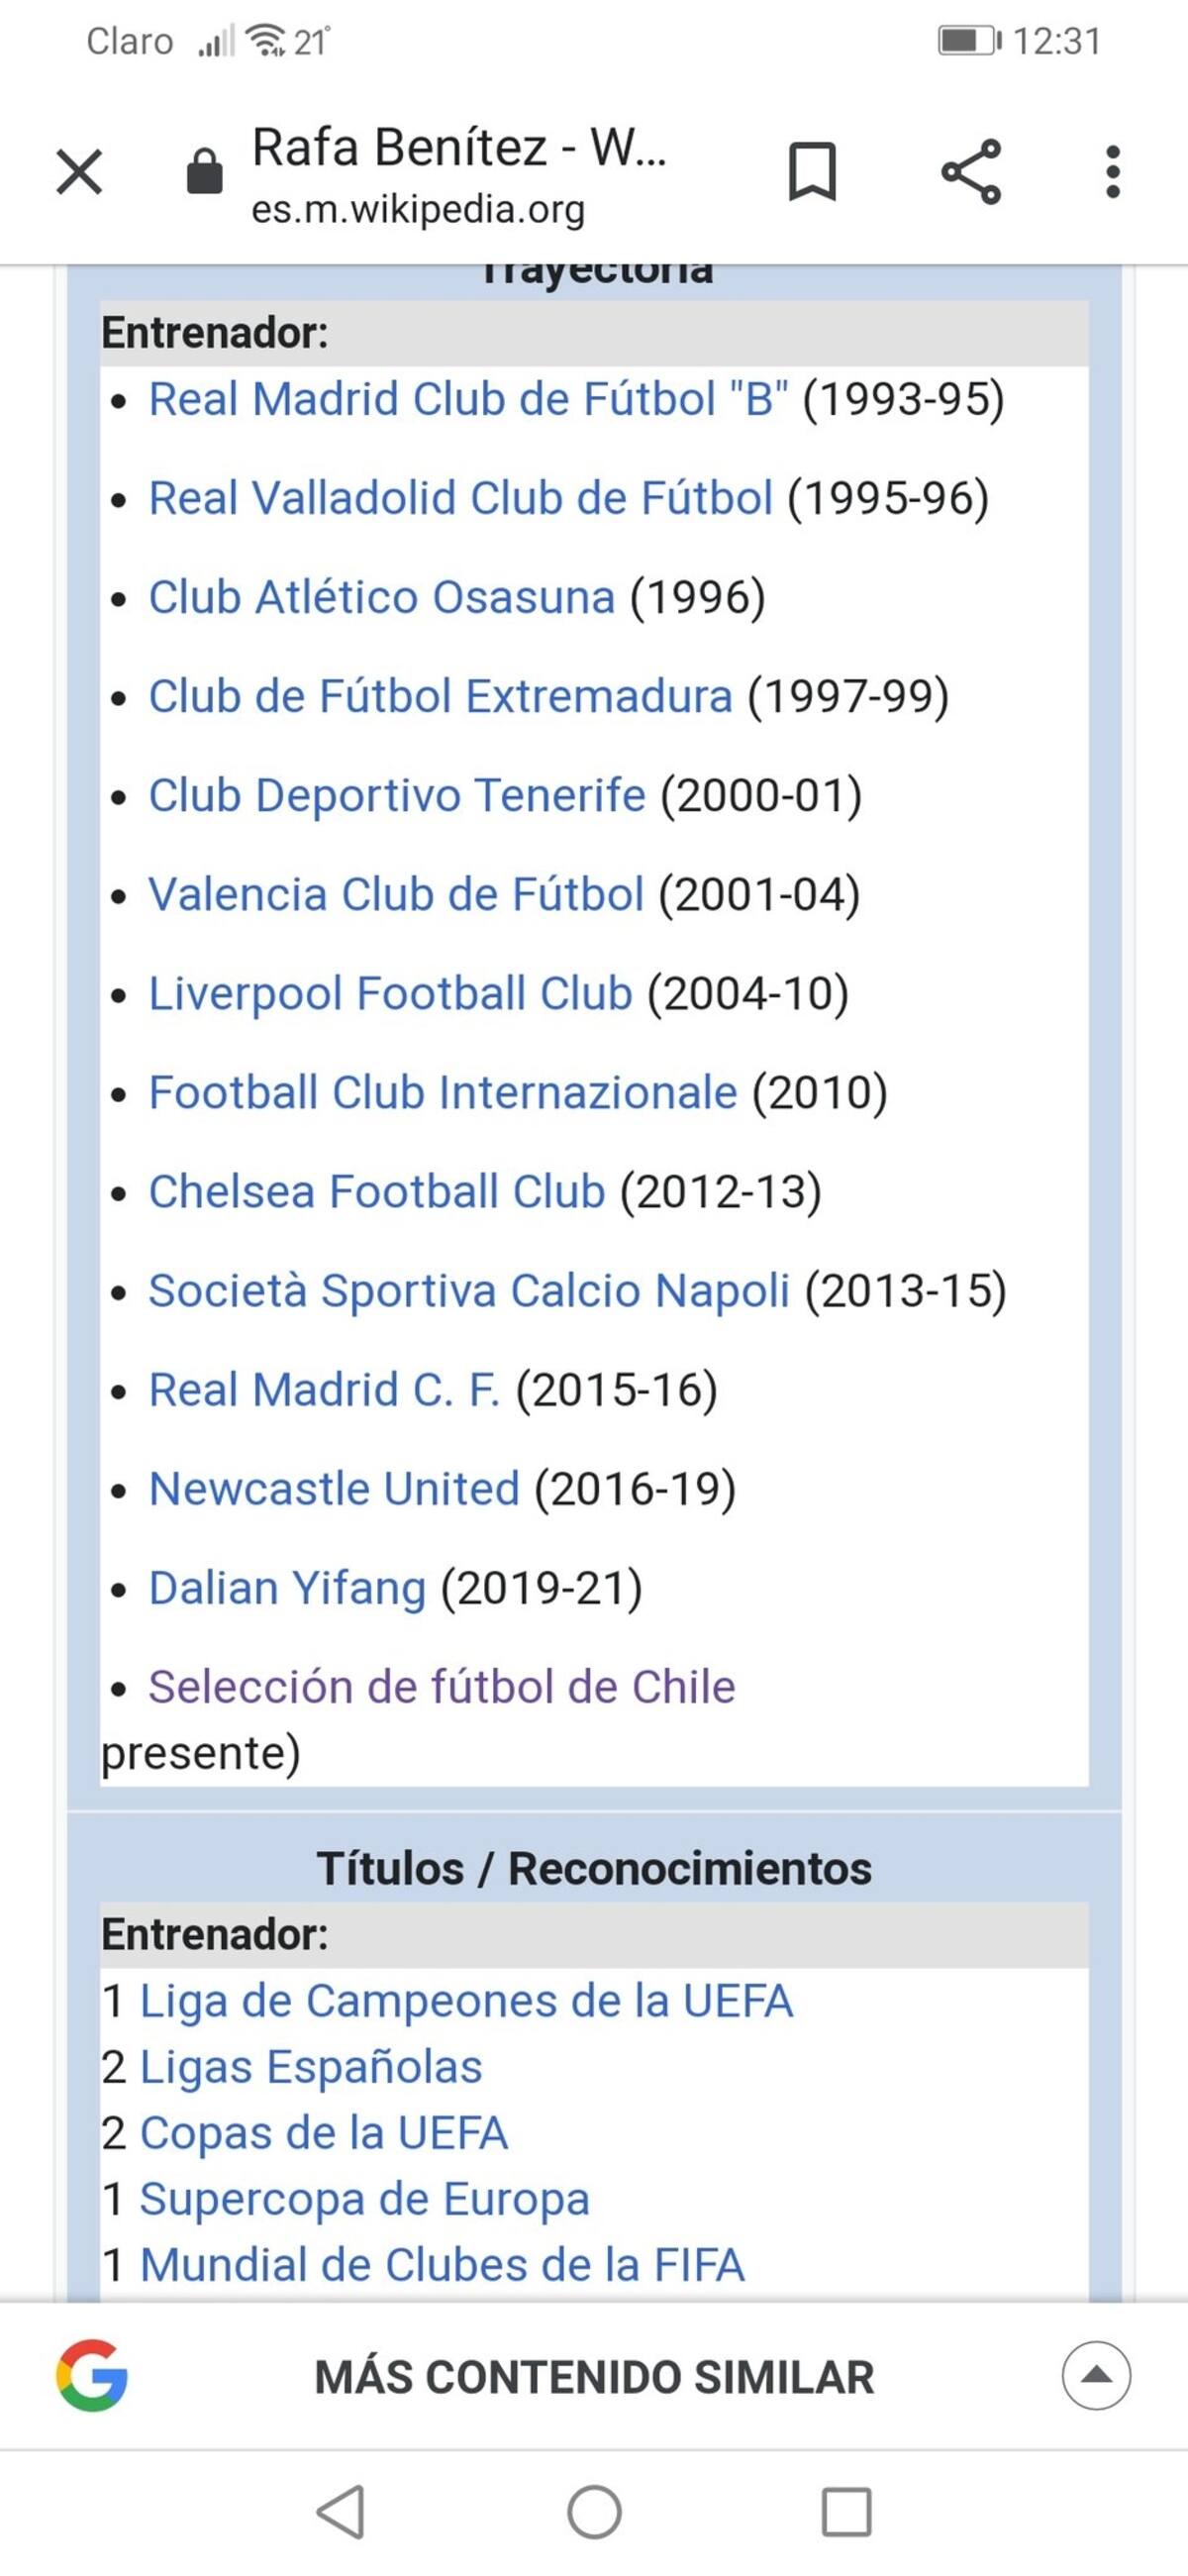Open recent apps with square button

(x=846, y=2511)
